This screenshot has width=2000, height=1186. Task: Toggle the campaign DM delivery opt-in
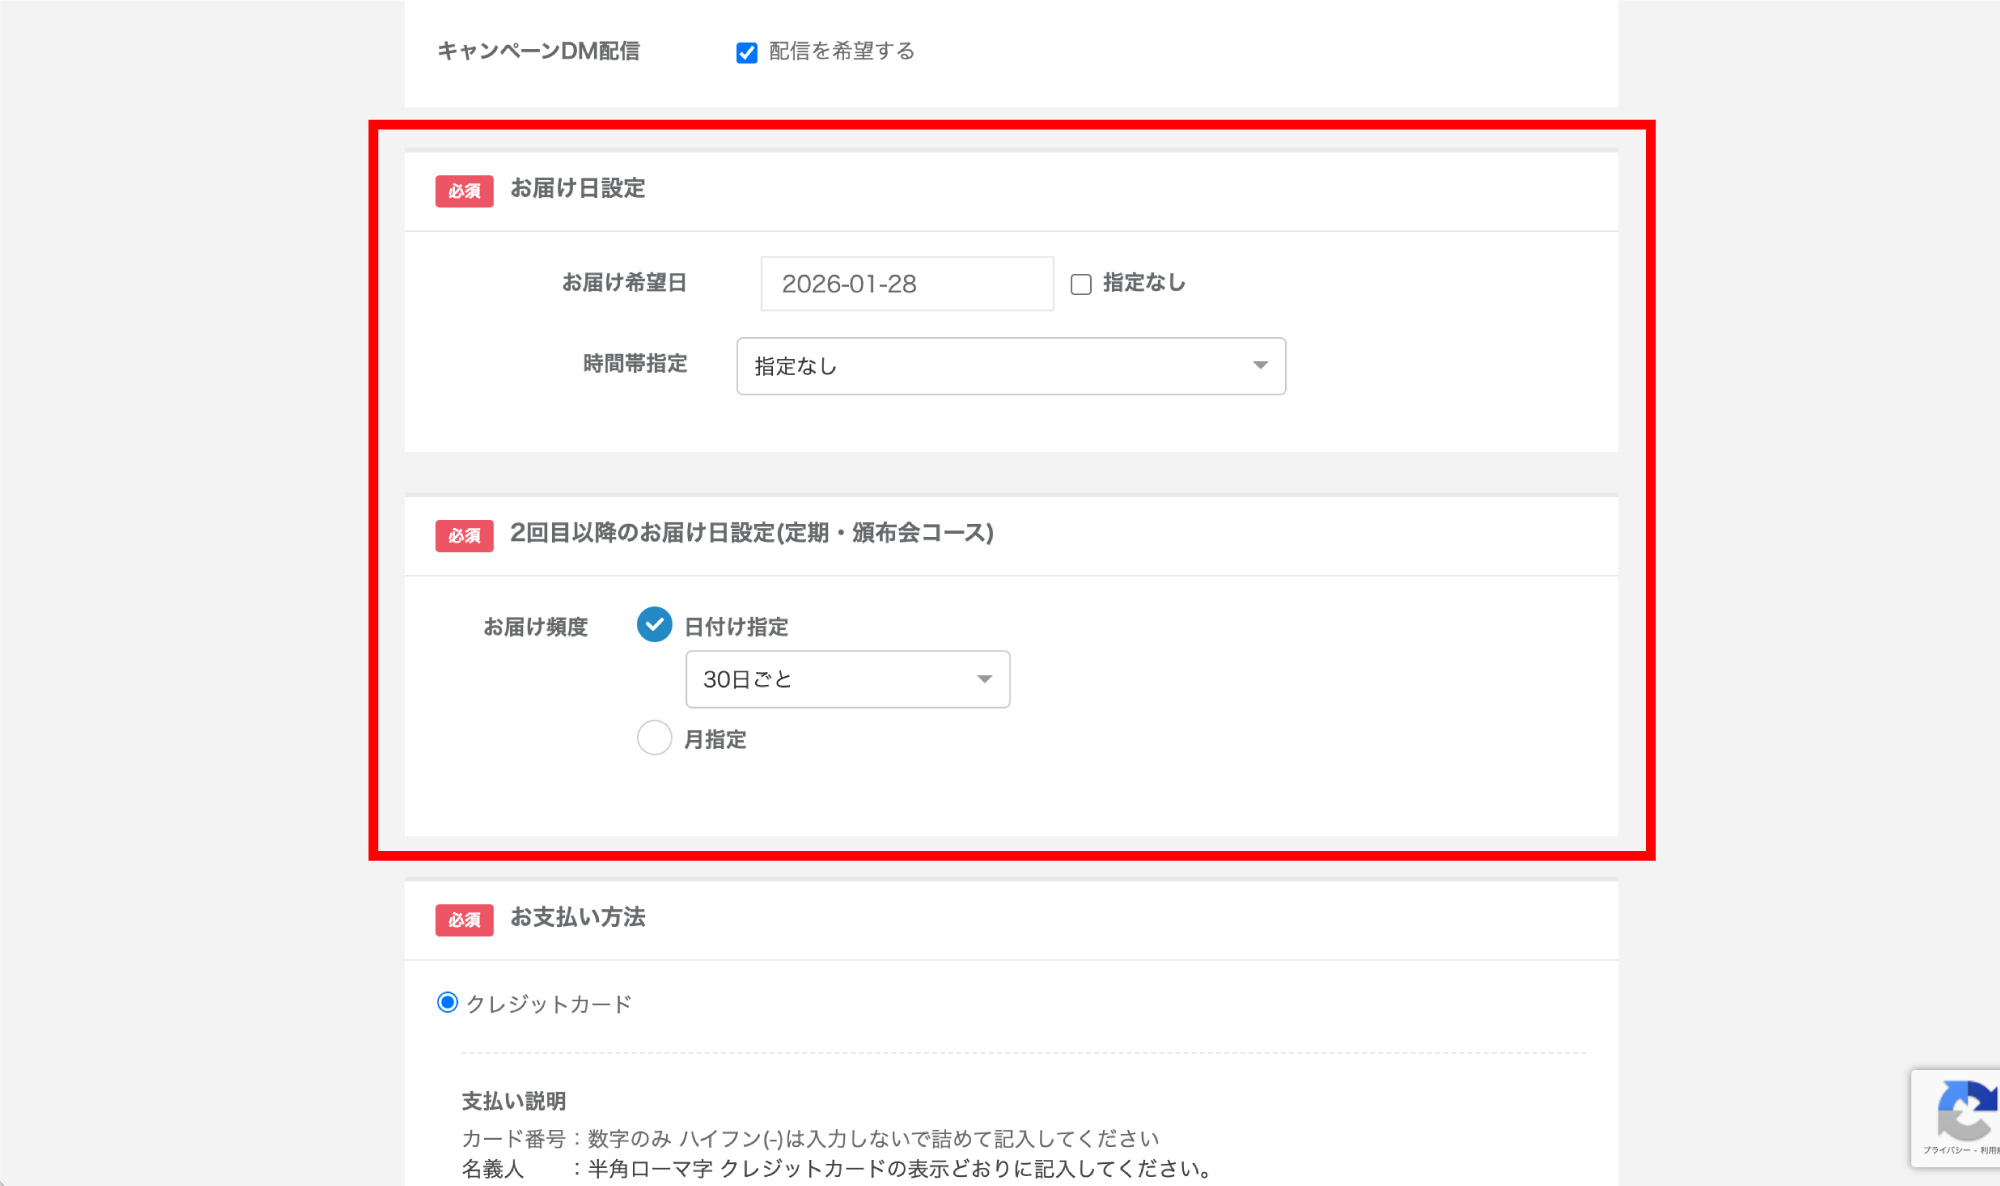[x=746, y=52]
